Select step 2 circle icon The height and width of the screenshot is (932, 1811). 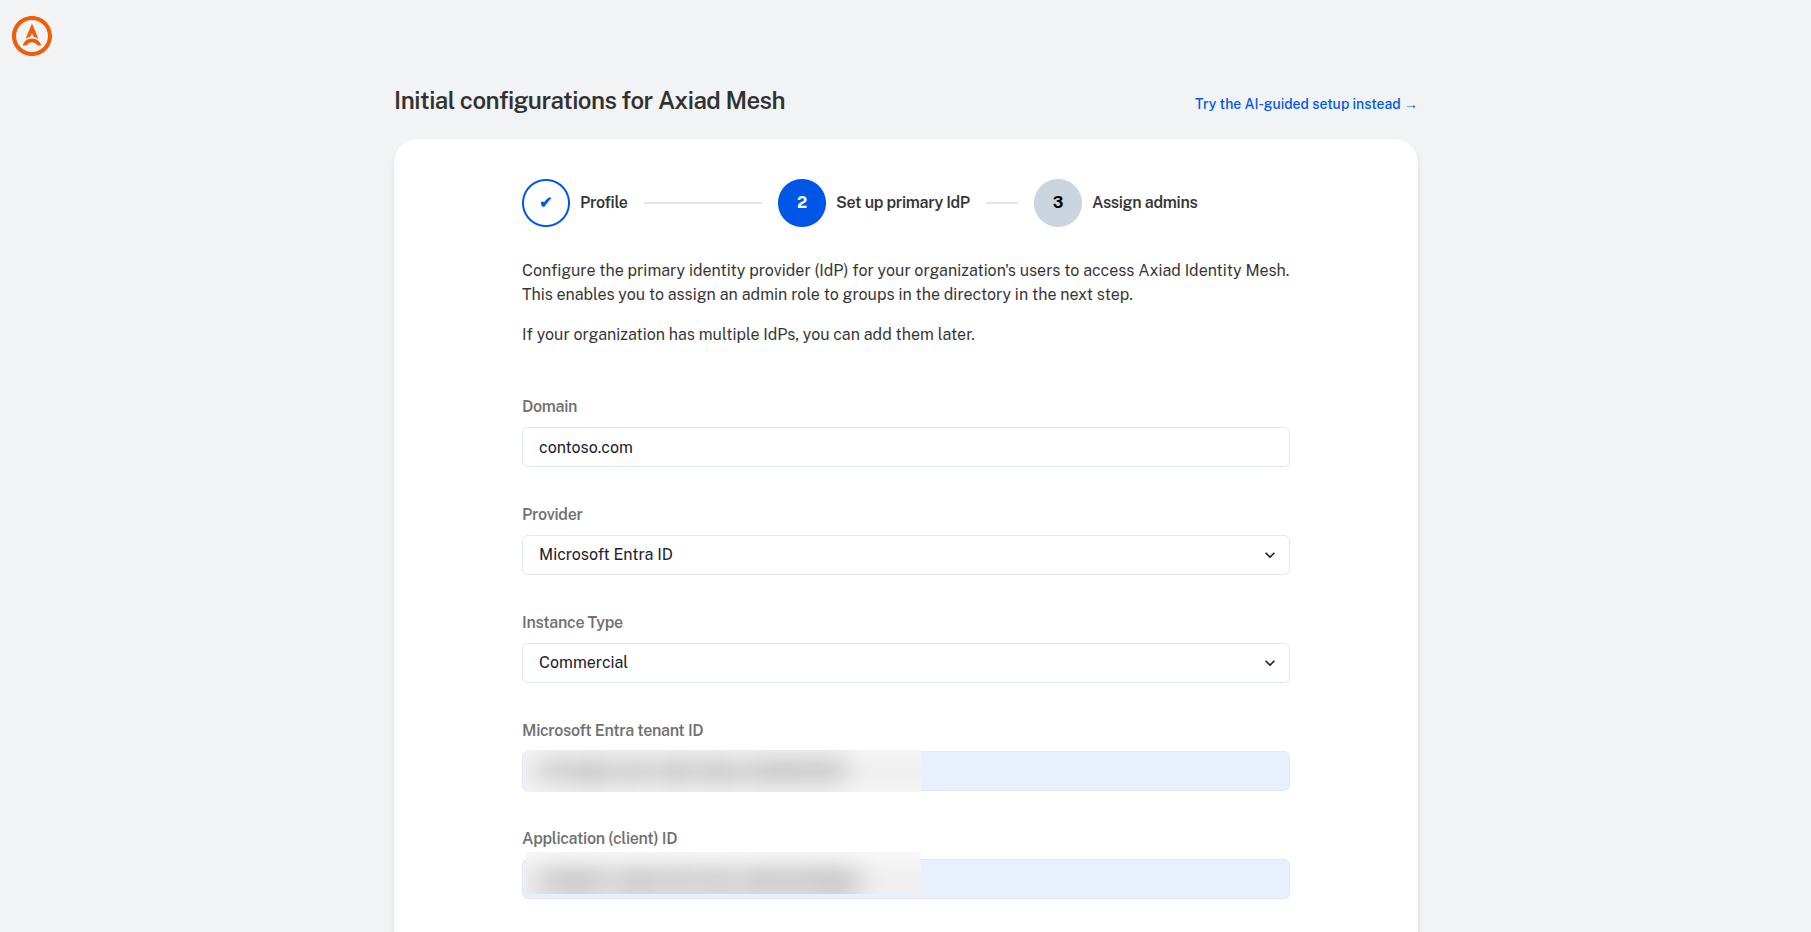point(802,203)
